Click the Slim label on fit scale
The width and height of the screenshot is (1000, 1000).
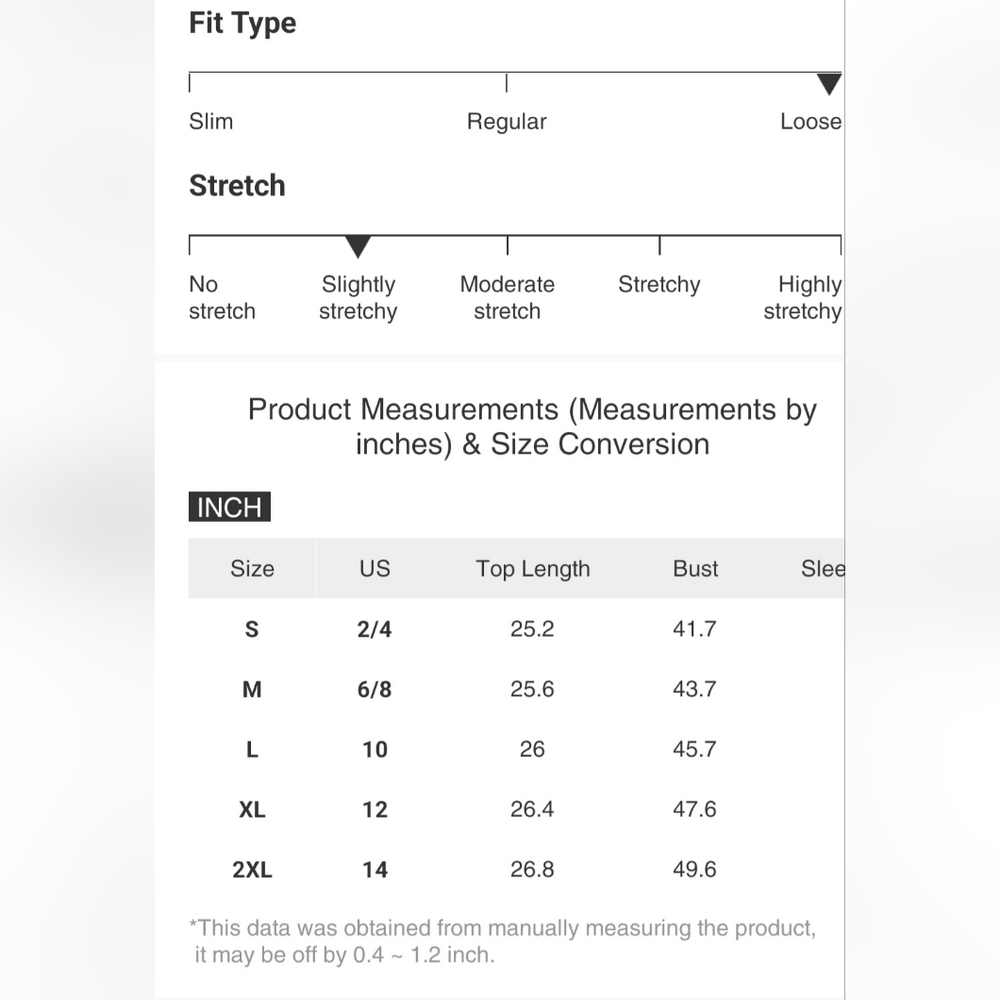point(211,121)
